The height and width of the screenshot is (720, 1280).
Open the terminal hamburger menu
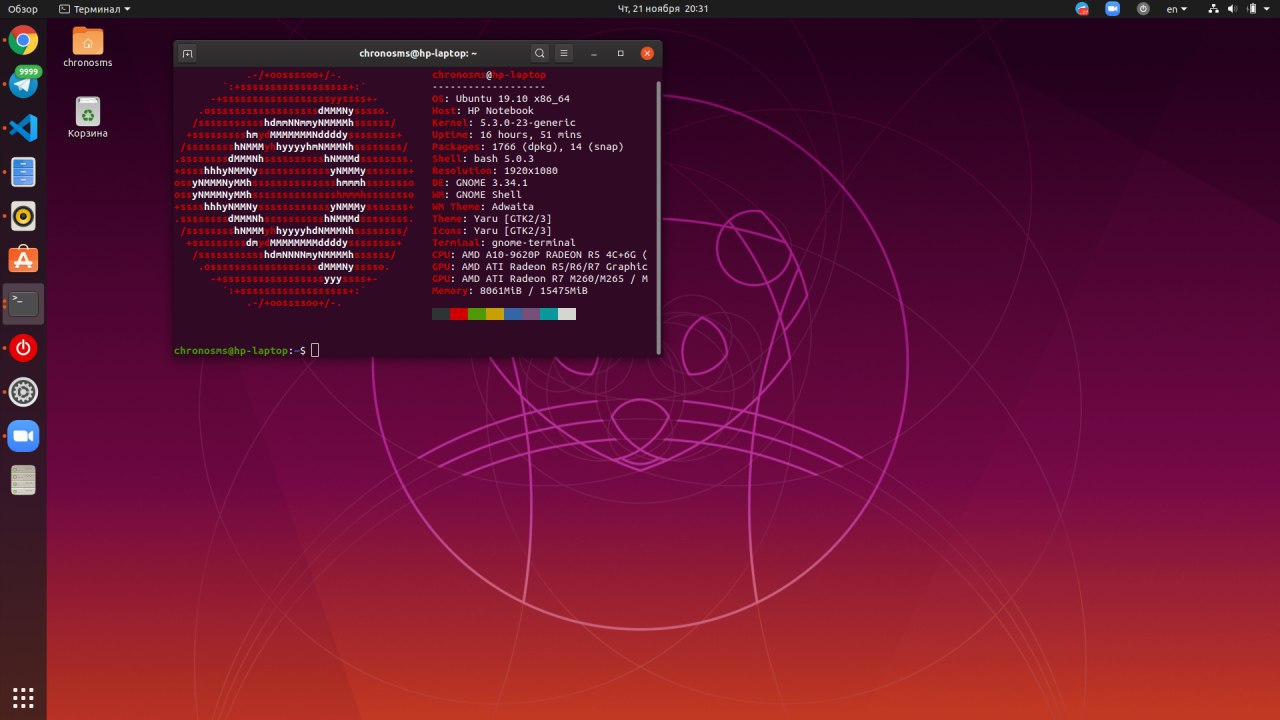564,53
